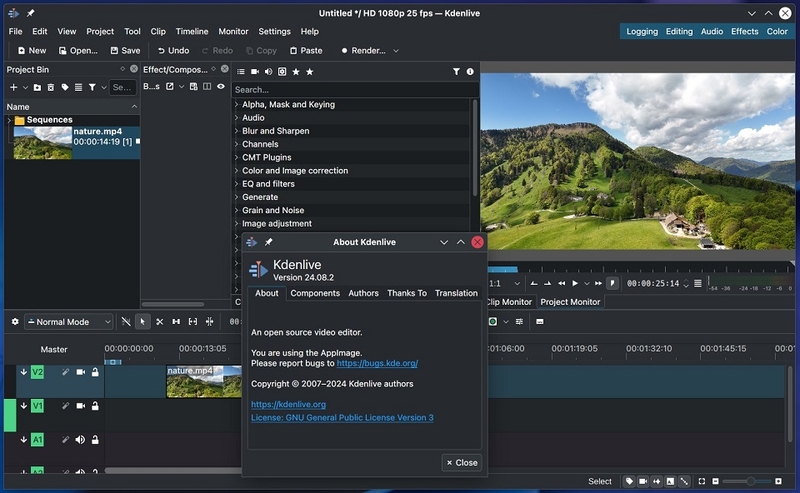Open the Timeline menu

click(x=192, y=32)
